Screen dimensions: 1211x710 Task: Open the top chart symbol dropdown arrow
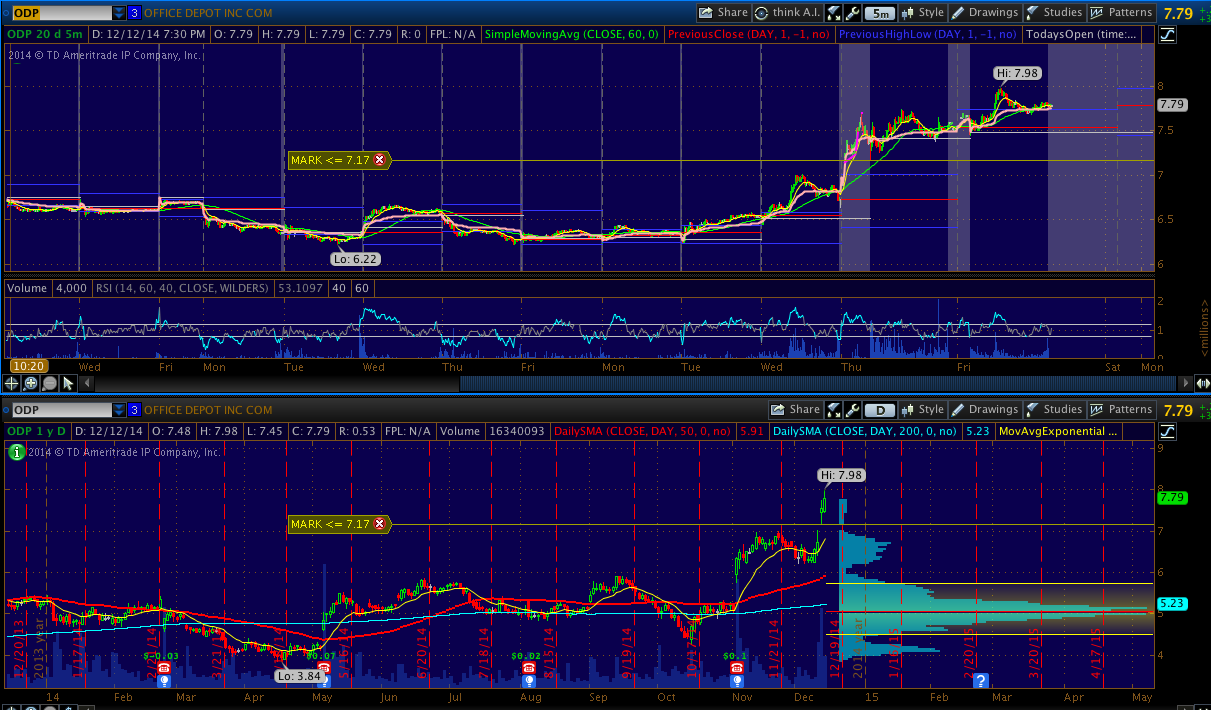pyautogui.click(x=119, y=13)
